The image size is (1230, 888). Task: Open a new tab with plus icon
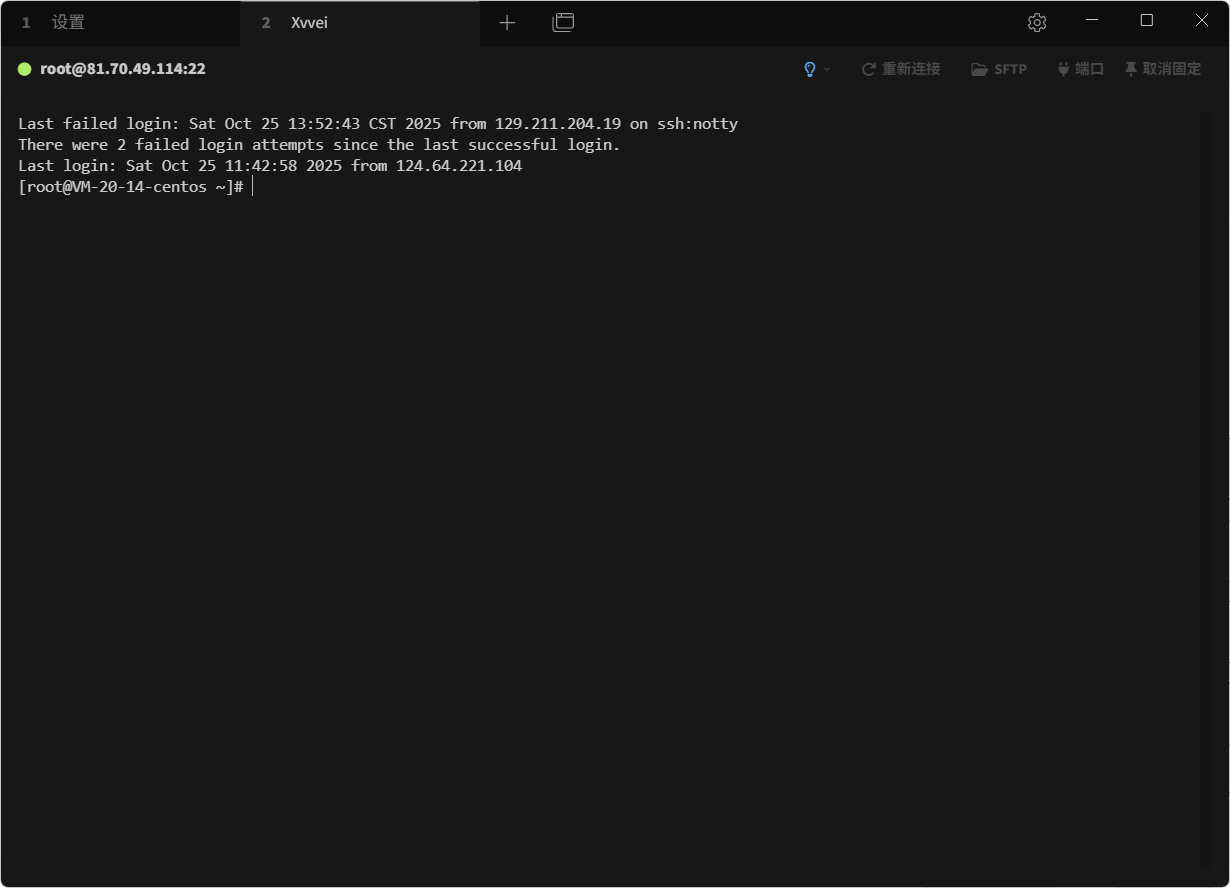tap(507, 22)
